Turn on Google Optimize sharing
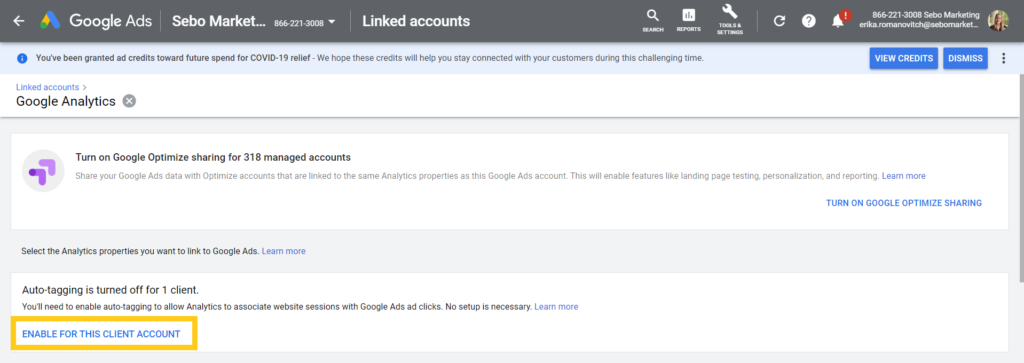 pos(904,203)
